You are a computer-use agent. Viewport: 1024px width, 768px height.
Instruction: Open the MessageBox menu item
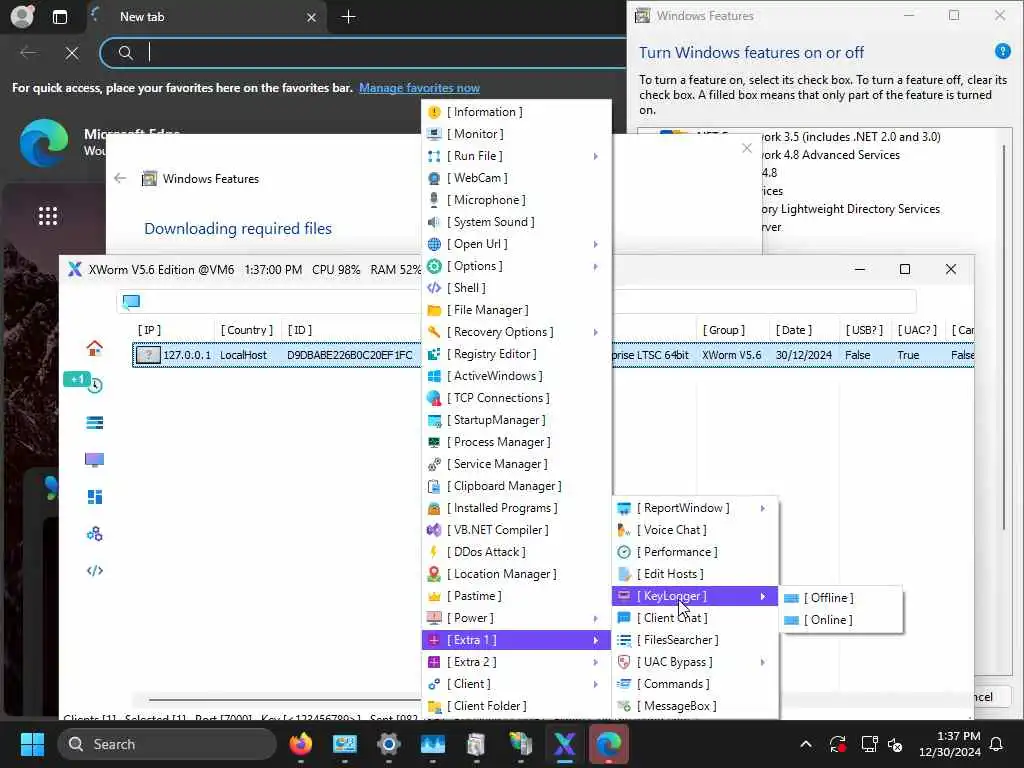click(x=695, y=706)
